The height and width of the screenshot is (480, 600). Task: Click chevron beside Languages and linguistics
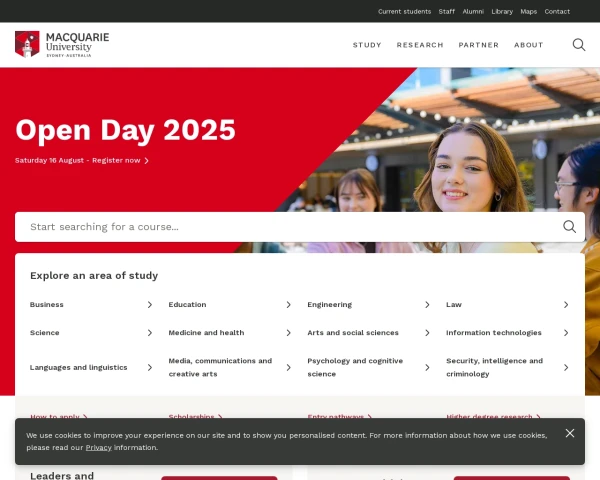[x=150, y=367]
